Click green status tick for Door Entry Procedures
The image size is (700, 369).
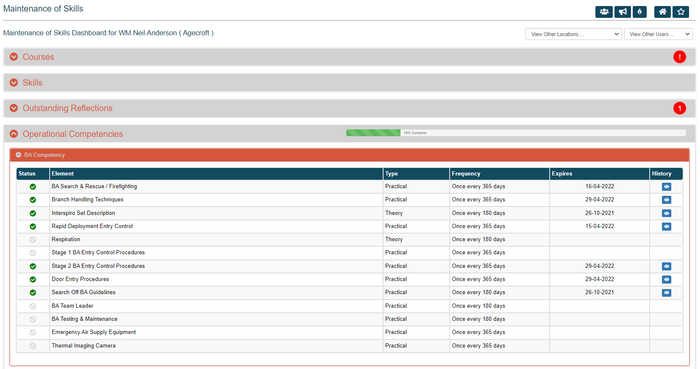click(33, 279)
